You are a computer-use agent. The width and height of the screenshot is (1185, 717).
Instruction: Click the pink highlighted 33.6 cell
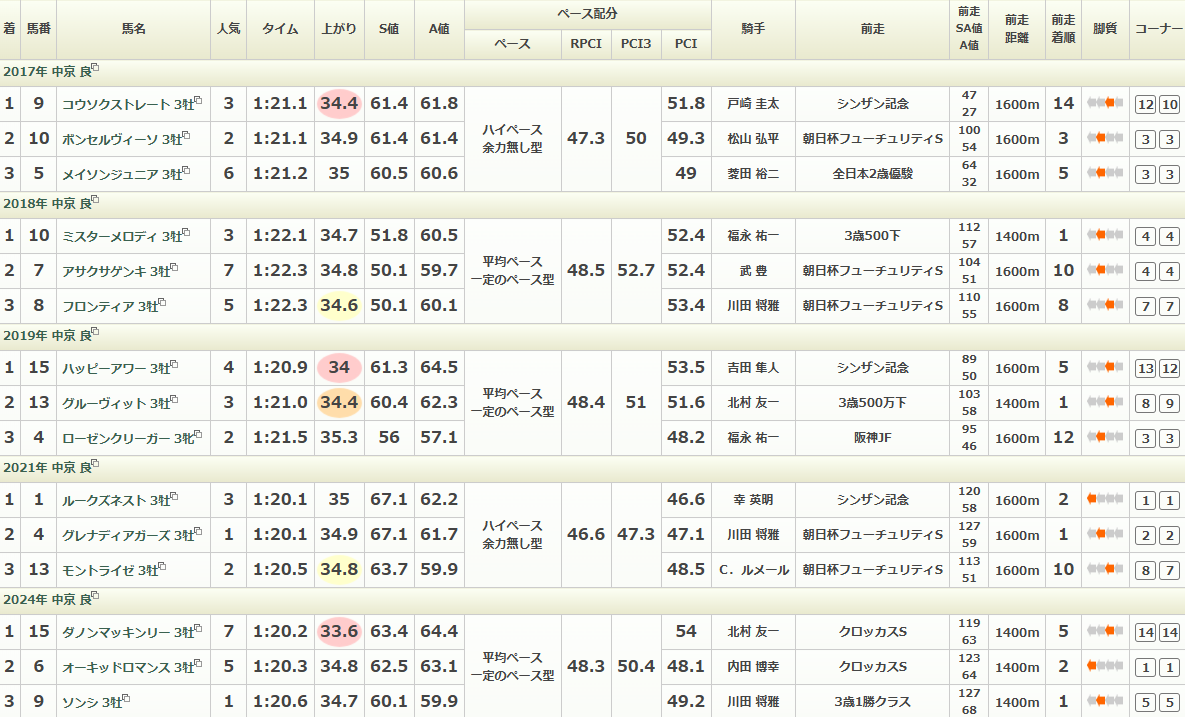(x=339, y=632)
